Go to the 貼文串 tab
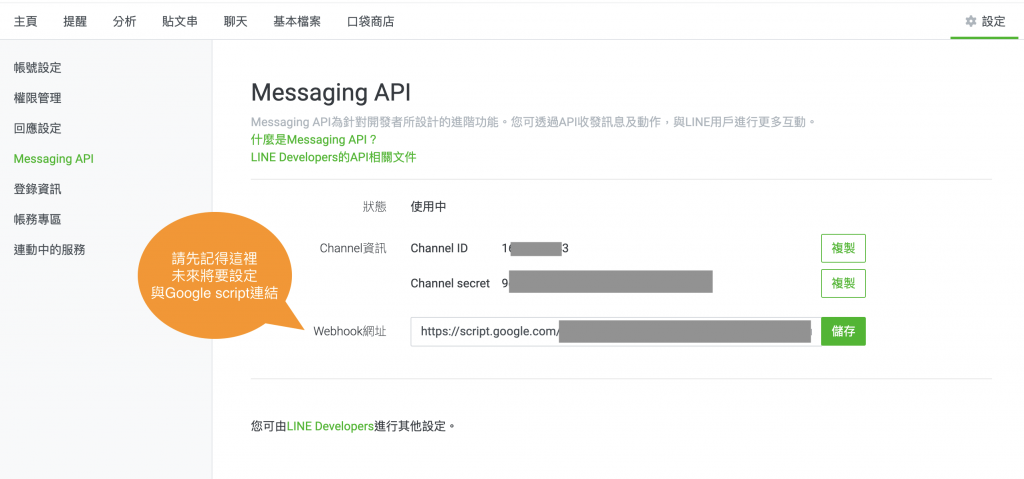Image resolution: width=1024 pixels, height=479 pixels. coord(180,22)
